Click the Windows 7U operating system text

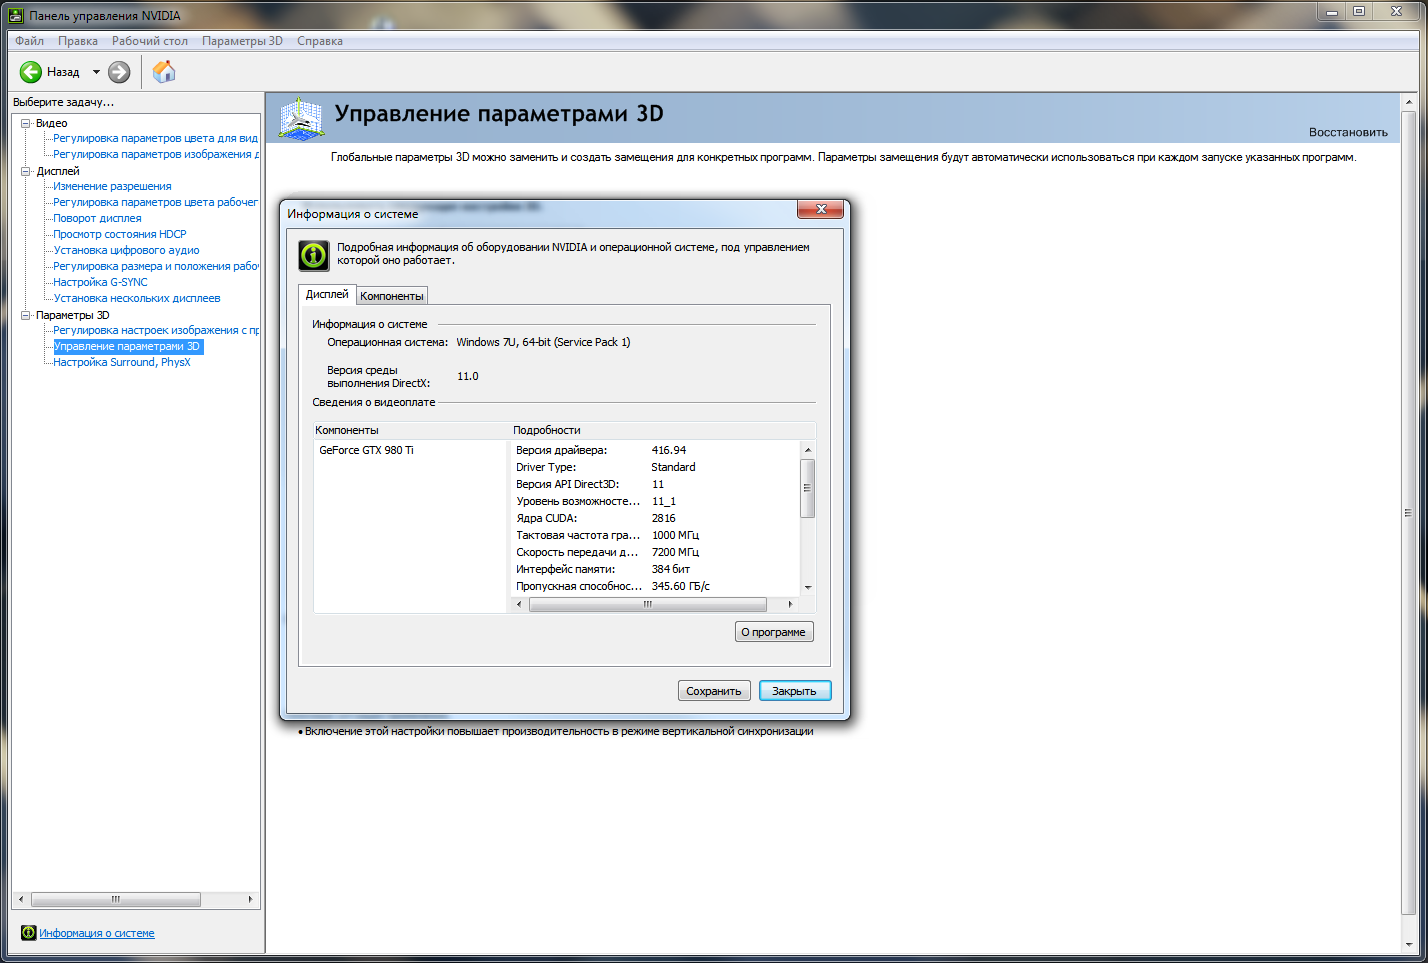coord(543,342)
